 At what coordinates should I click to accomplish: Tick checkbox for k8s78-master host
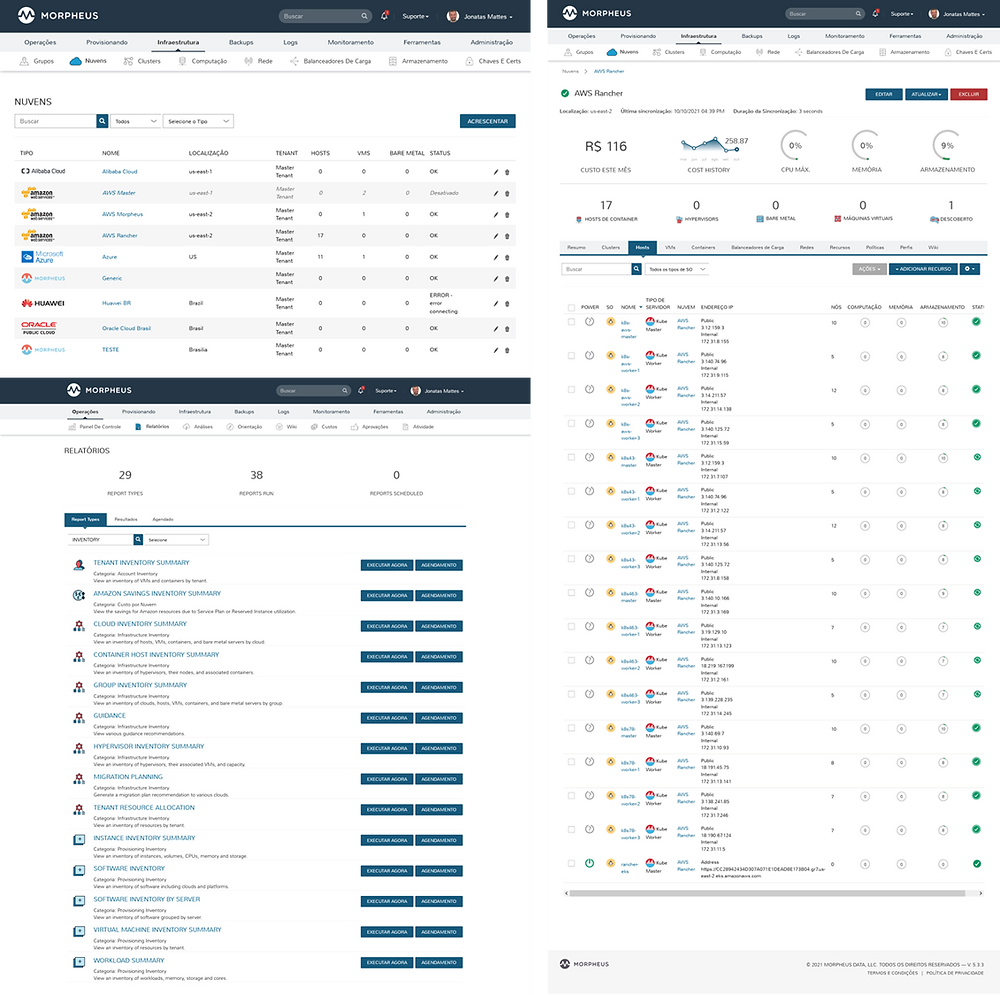click(x=571, y=728)
